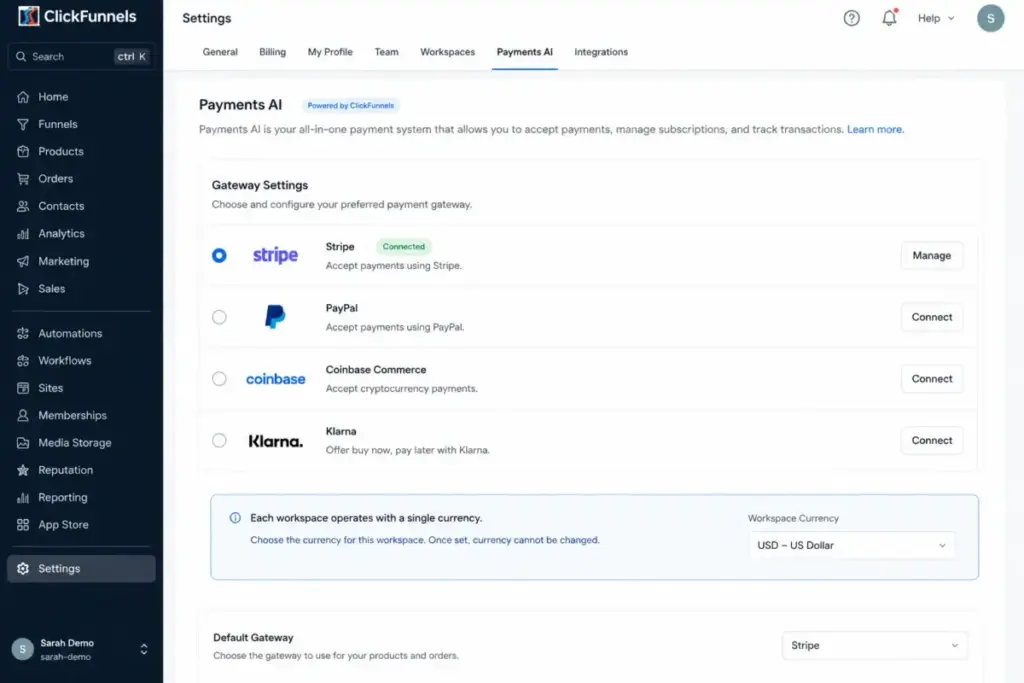
Task: Click the Memberships person icon
Action: [23, 415]
